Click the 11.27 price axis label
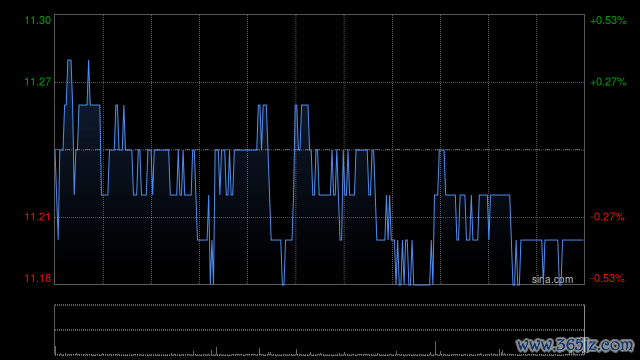The image size is (640, 360). (x=38, y=82)
